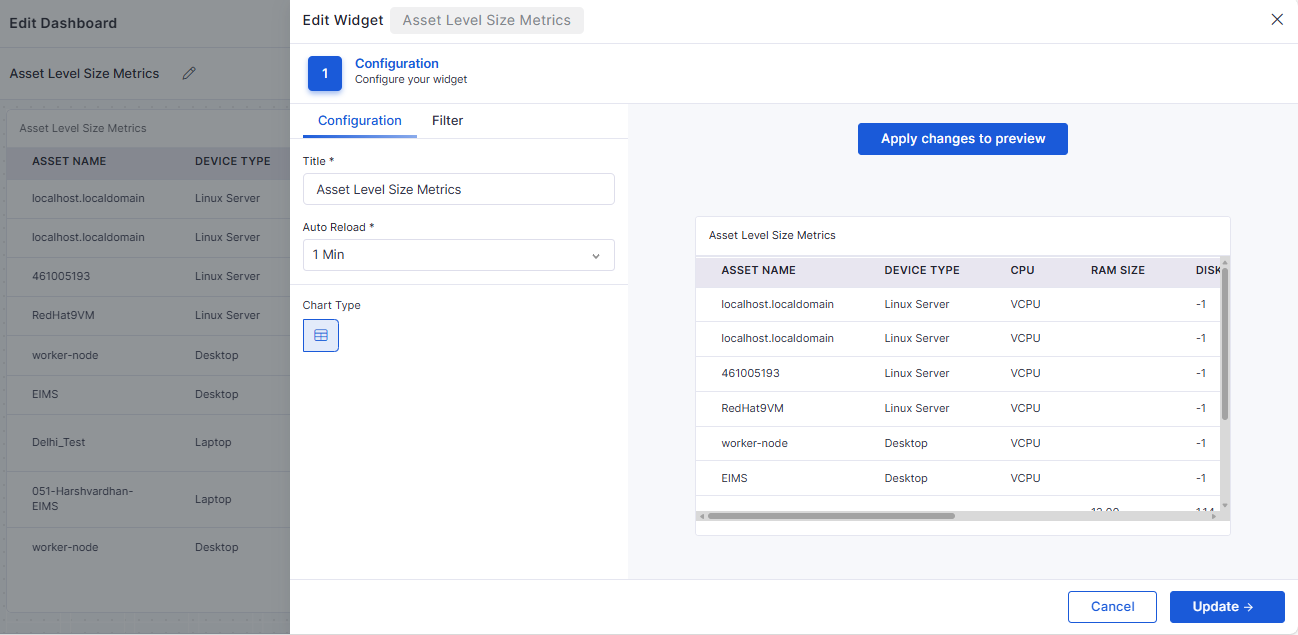Select the table chart type icon
Screen dimensions: 1298x635
[321, 336]
